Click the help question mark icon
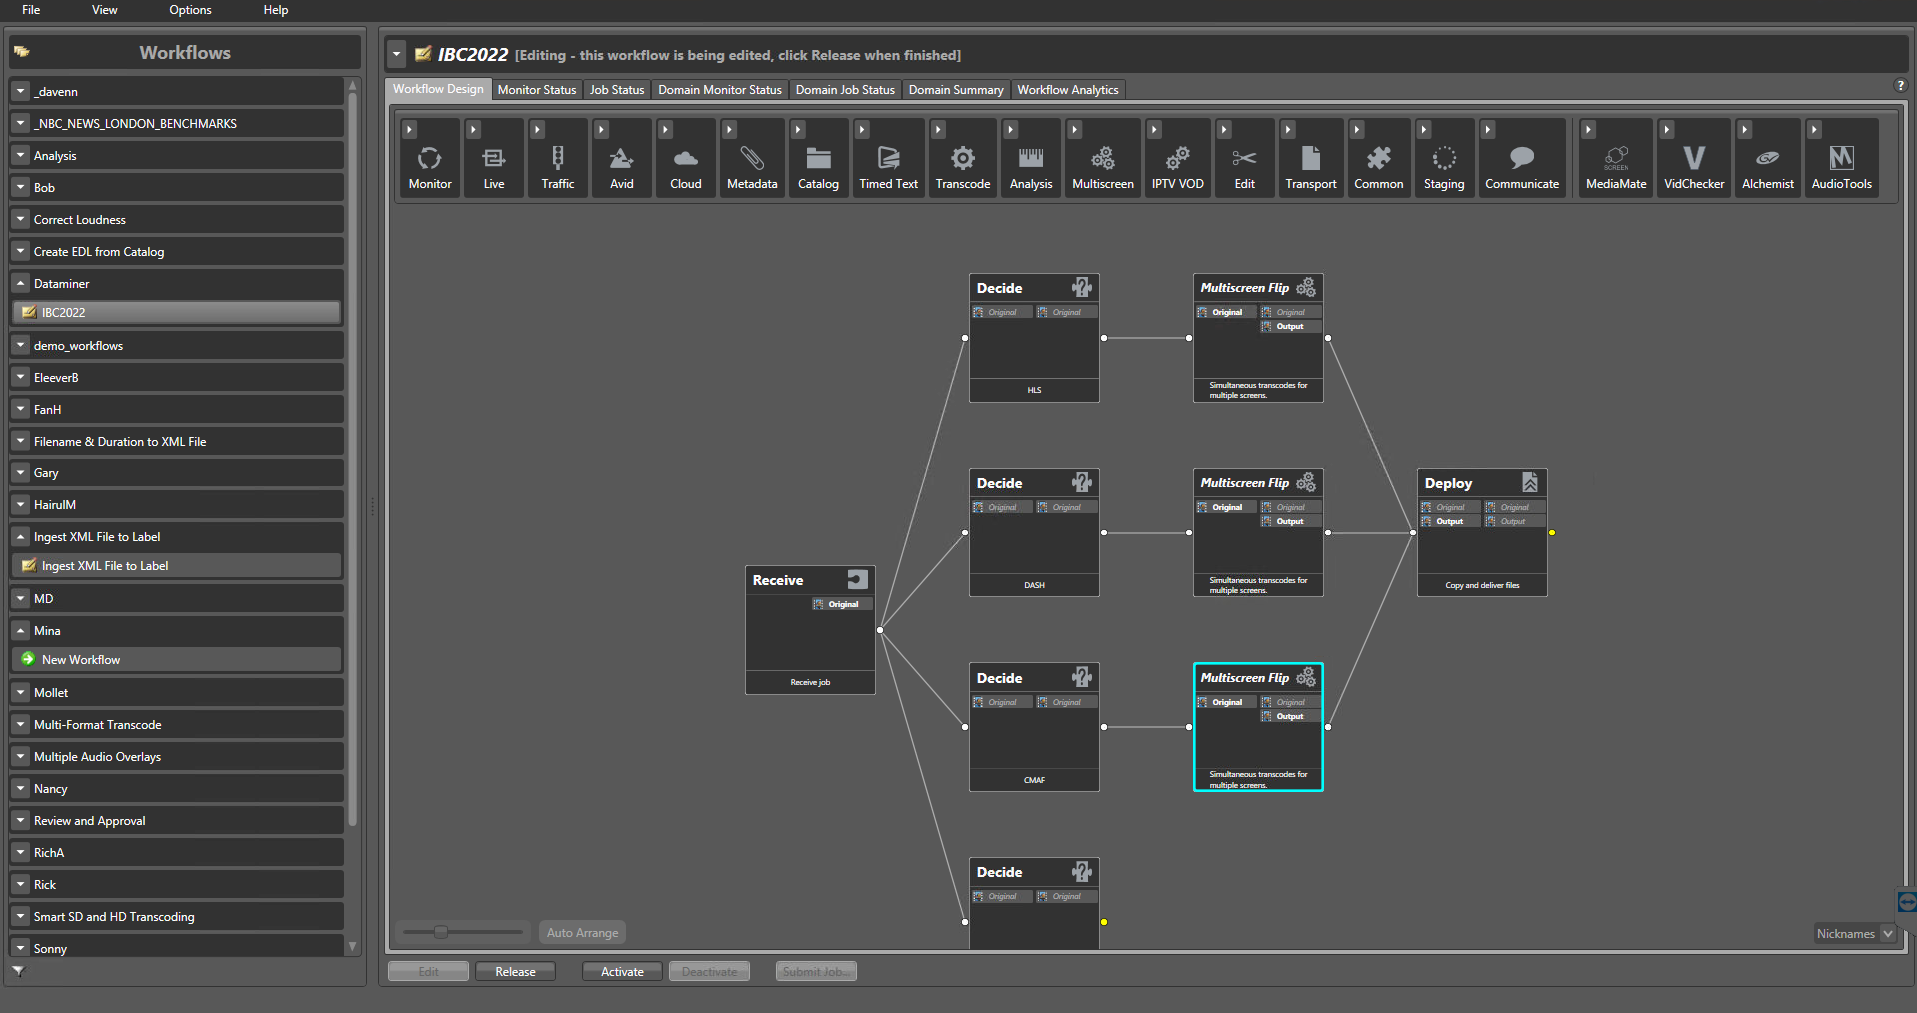1917x1013 pixels. point(1900,86)
